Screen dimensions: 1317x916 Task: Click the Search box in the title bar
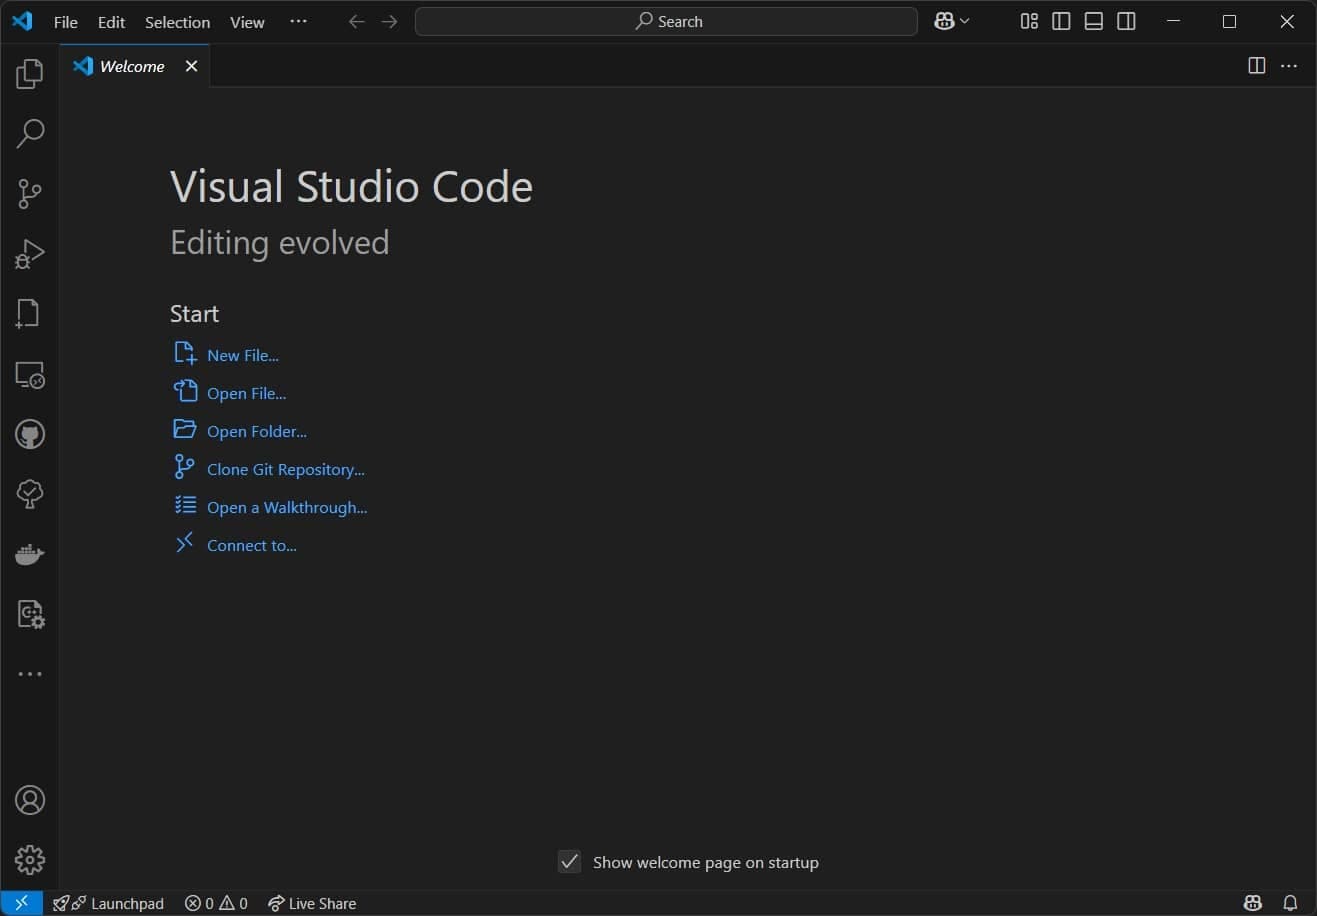(x=665, y=21)
